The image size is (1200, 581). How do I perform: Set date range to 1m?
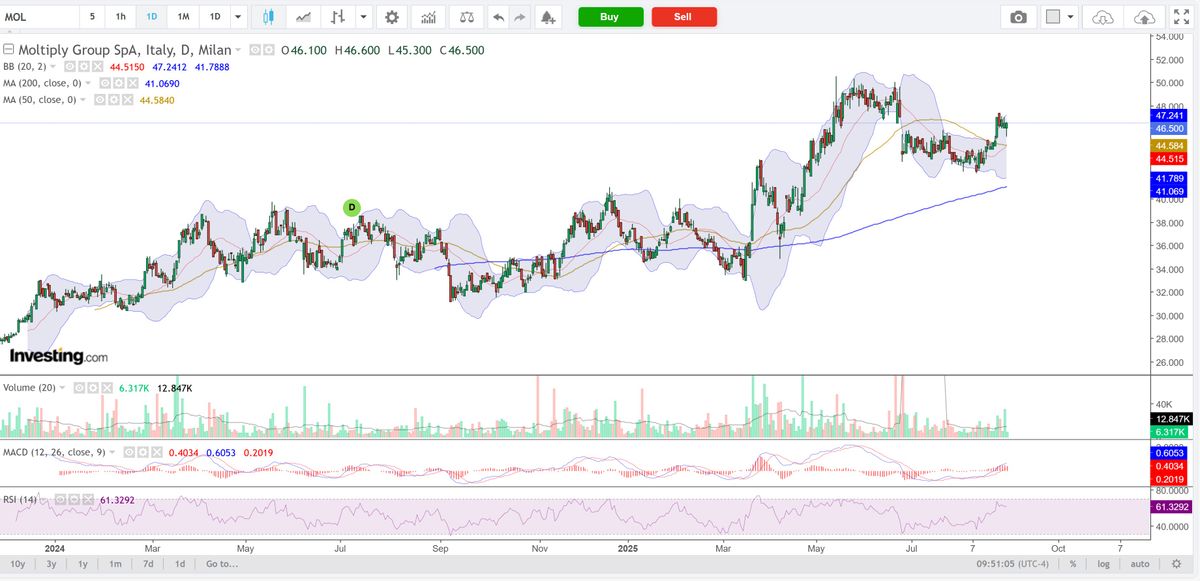tap(116, 564)
